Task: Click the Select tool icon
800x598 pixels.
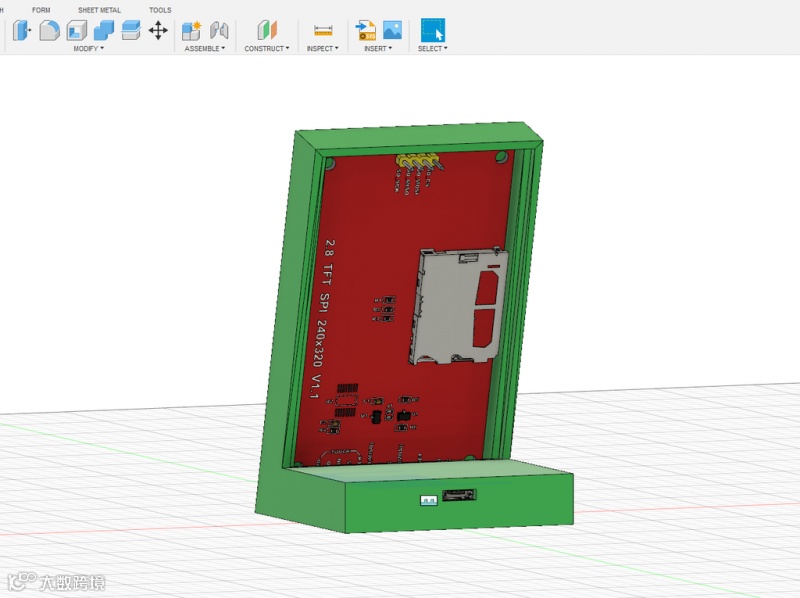Action: [x=433, y=30]
